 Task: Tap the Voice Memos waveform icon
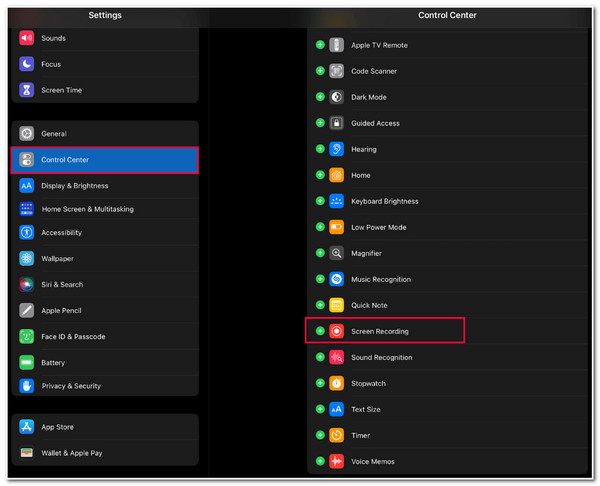coord(336,461)
